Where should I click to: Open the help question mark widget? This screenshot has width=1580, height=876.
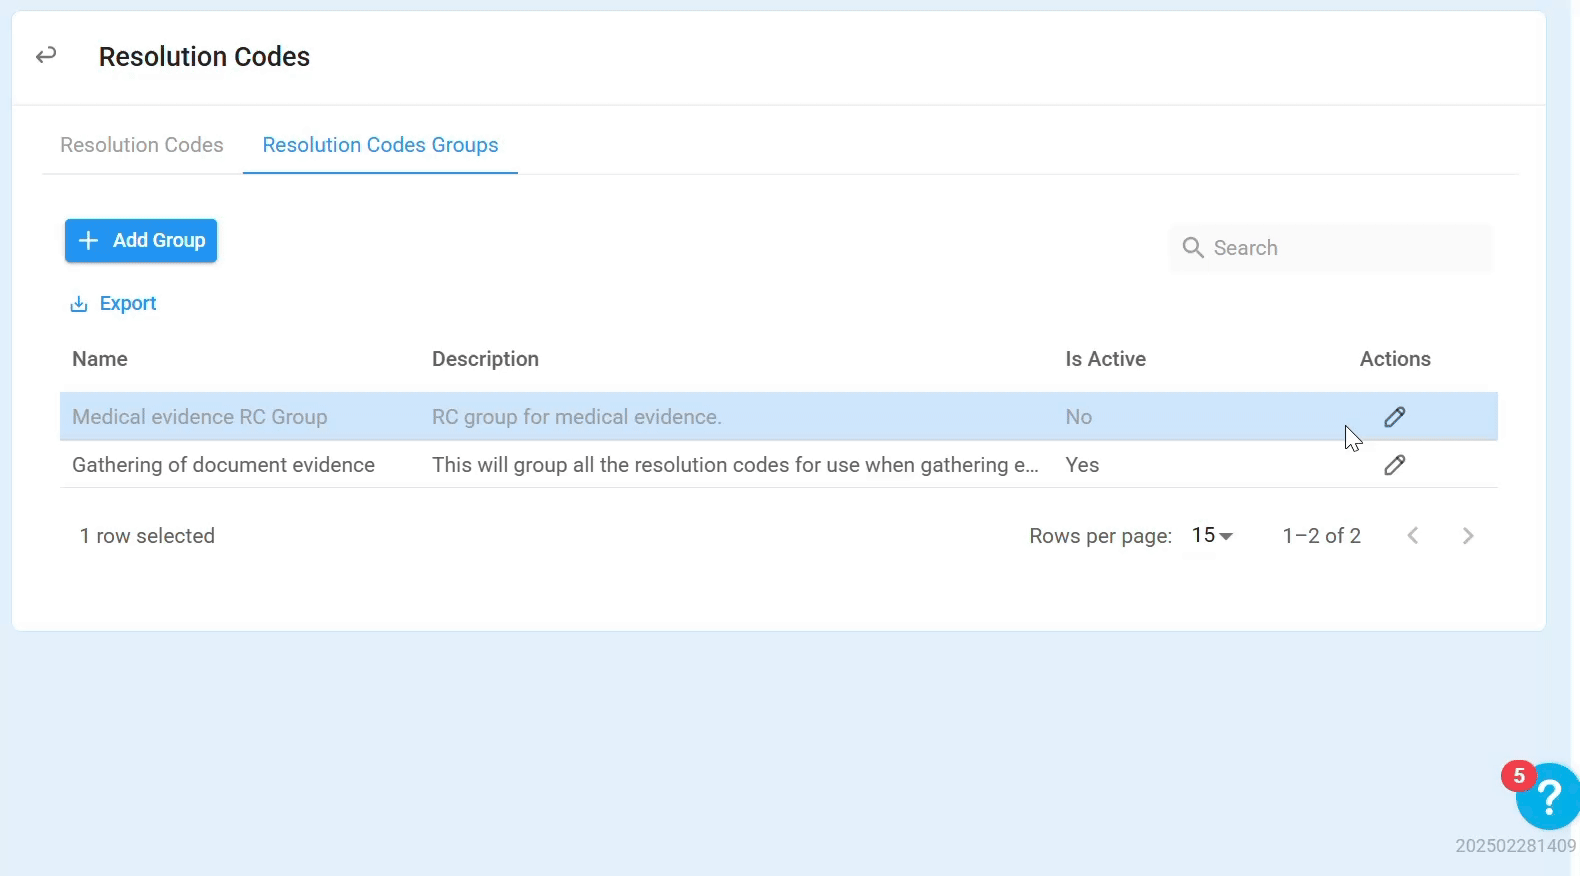(x=1548, y=797)
